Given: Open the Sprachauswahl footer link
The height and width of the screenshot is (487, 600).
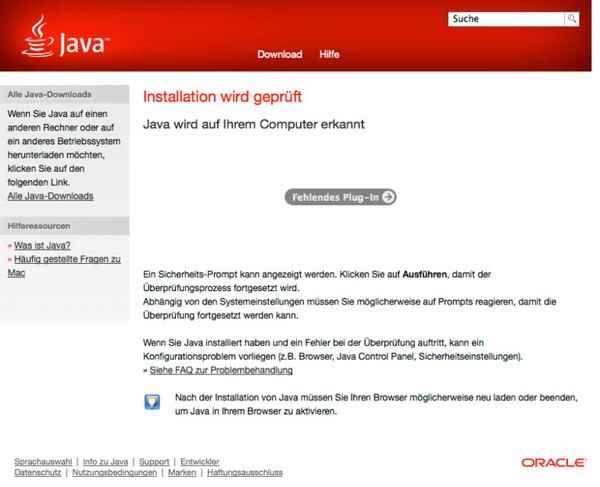Looking at the screenshot, I should (43, 462).
